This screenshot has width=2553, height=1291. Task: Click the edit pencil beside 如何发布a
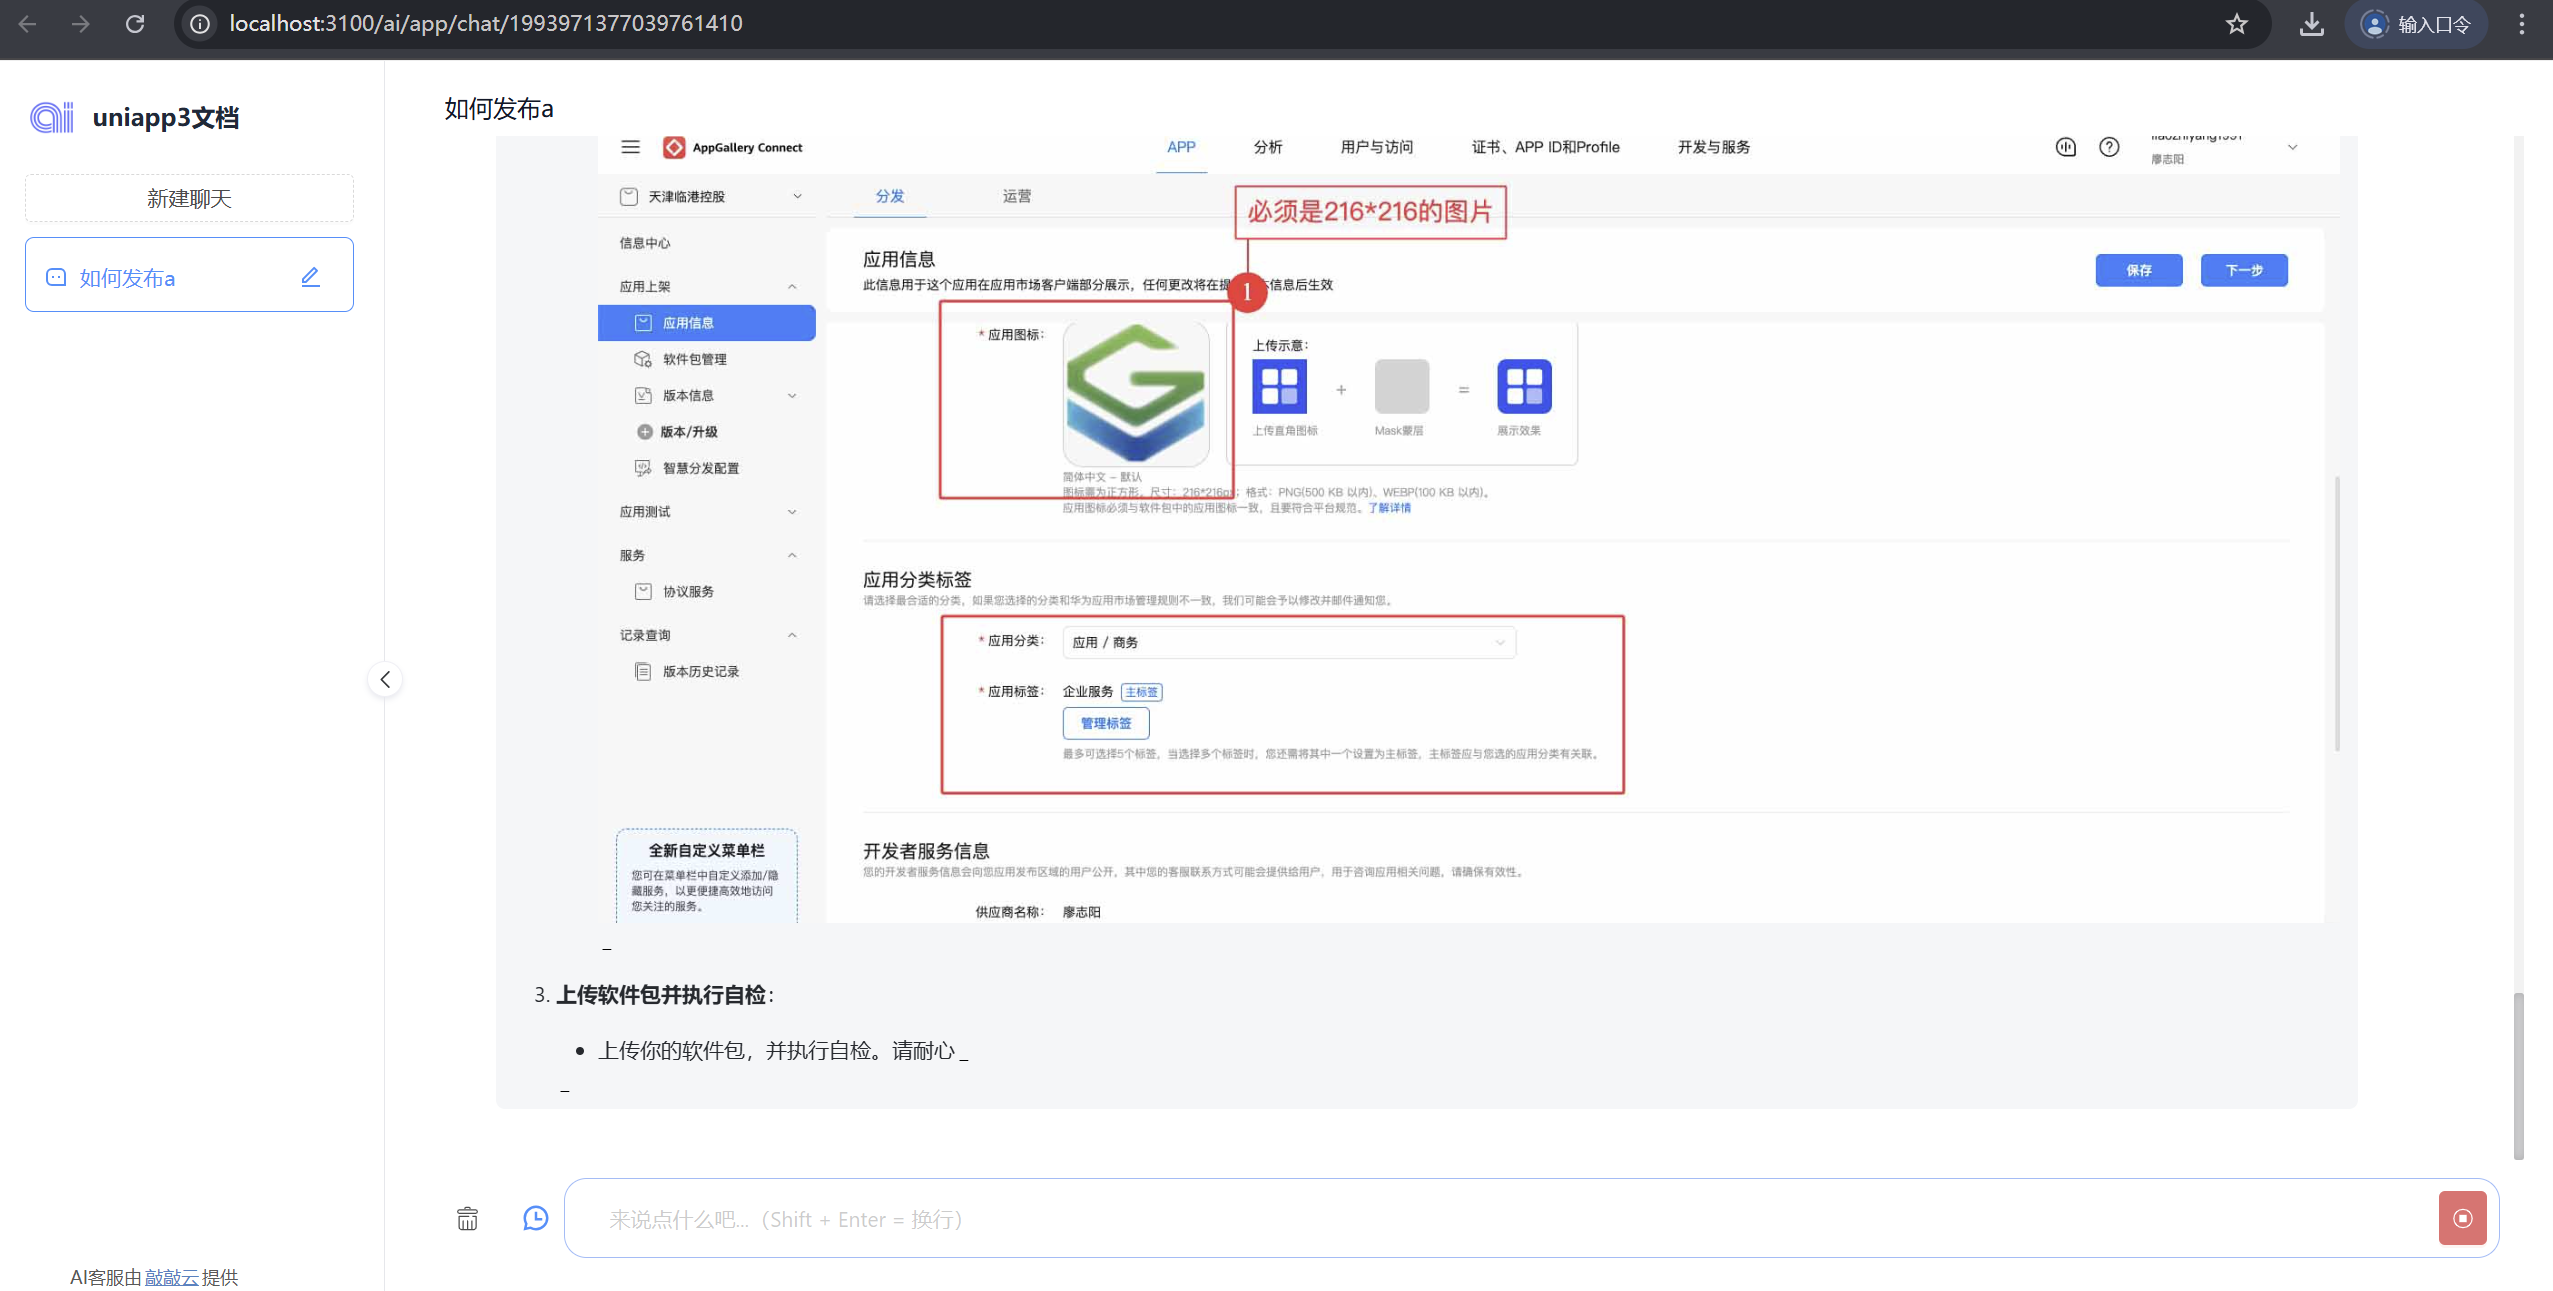(310, 277)
